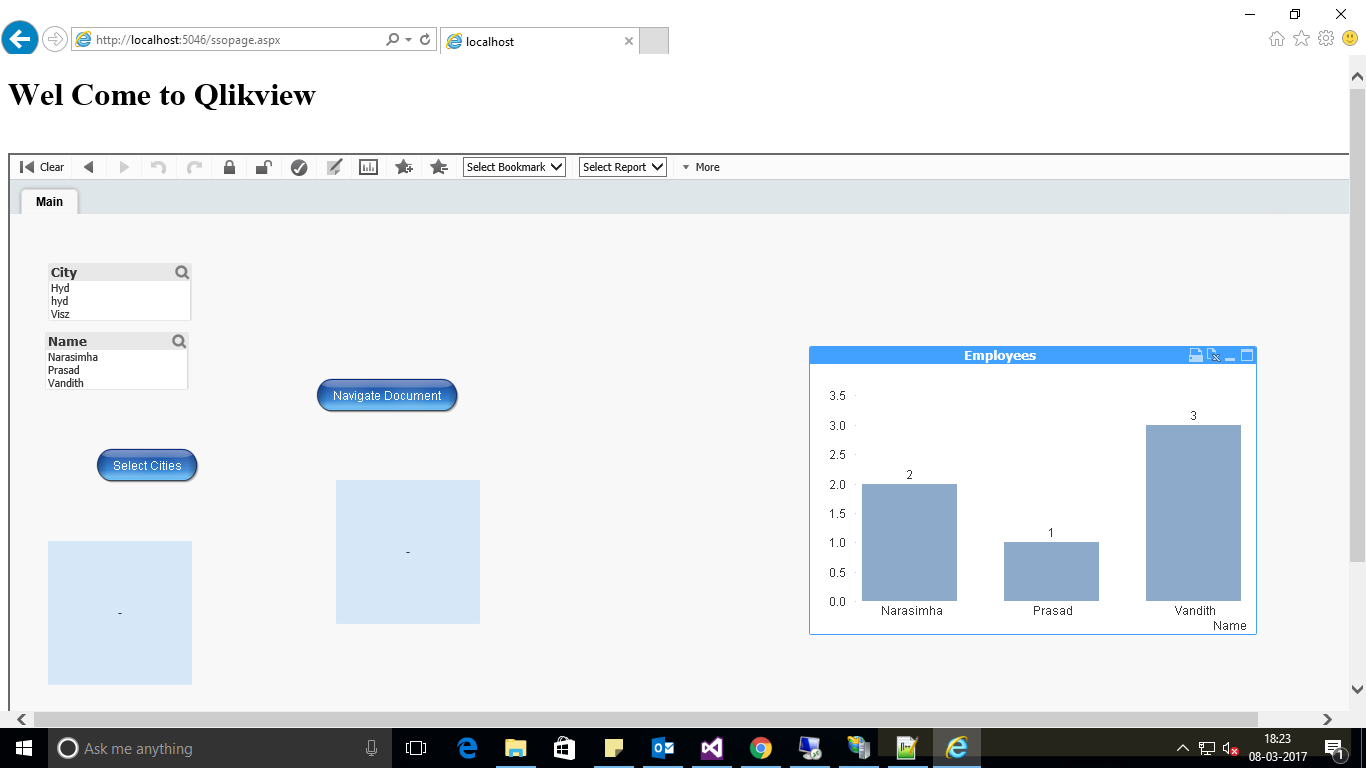The image size is (1366, 768).
Task: Open the Windows Start menu
Action: click(24, 748)
